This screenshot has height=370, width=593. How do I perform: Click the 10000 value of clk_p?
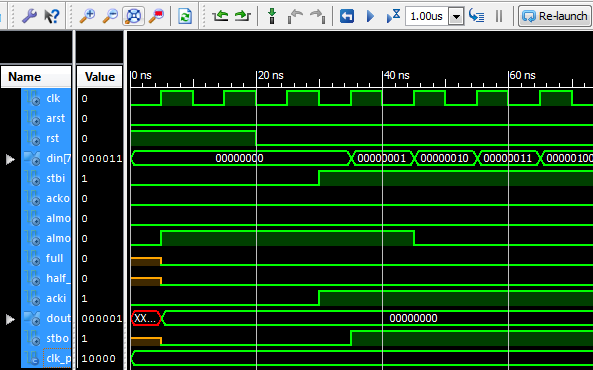point(98,359)
